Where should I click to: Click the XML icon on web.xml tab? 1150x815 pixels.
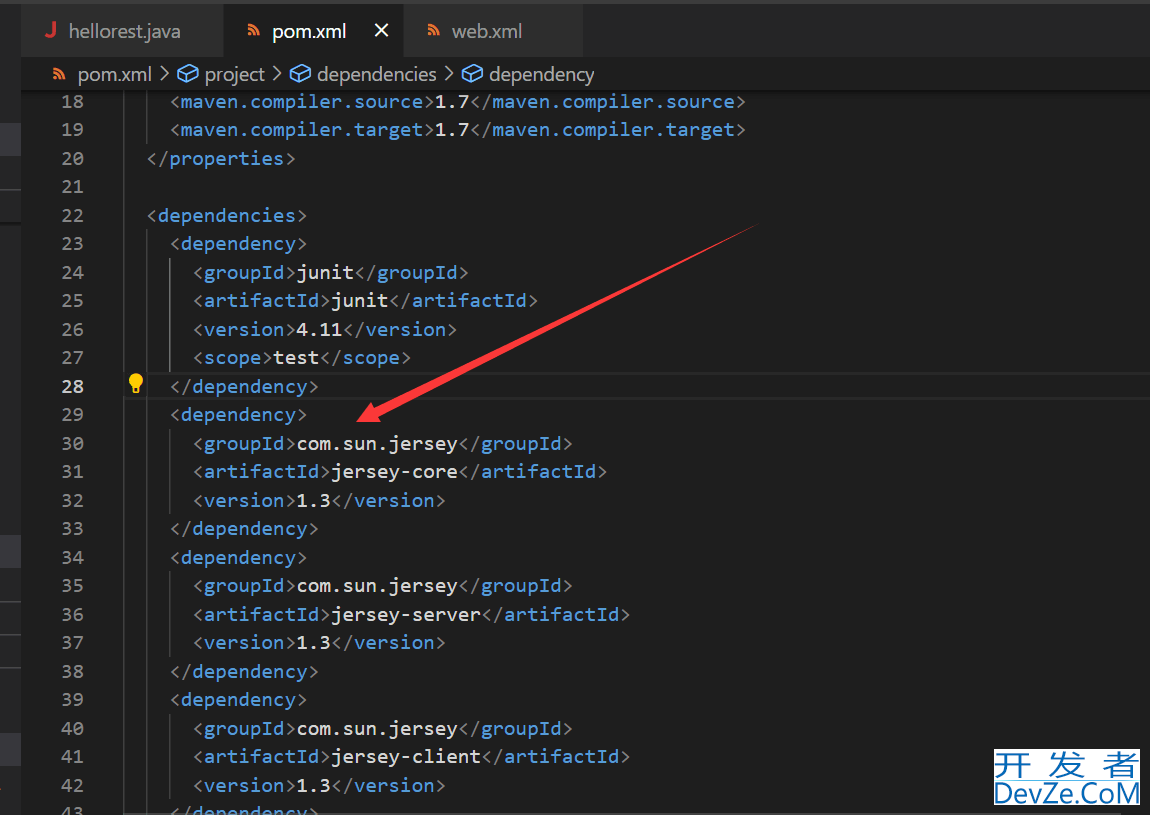click(x=433, y=30)
